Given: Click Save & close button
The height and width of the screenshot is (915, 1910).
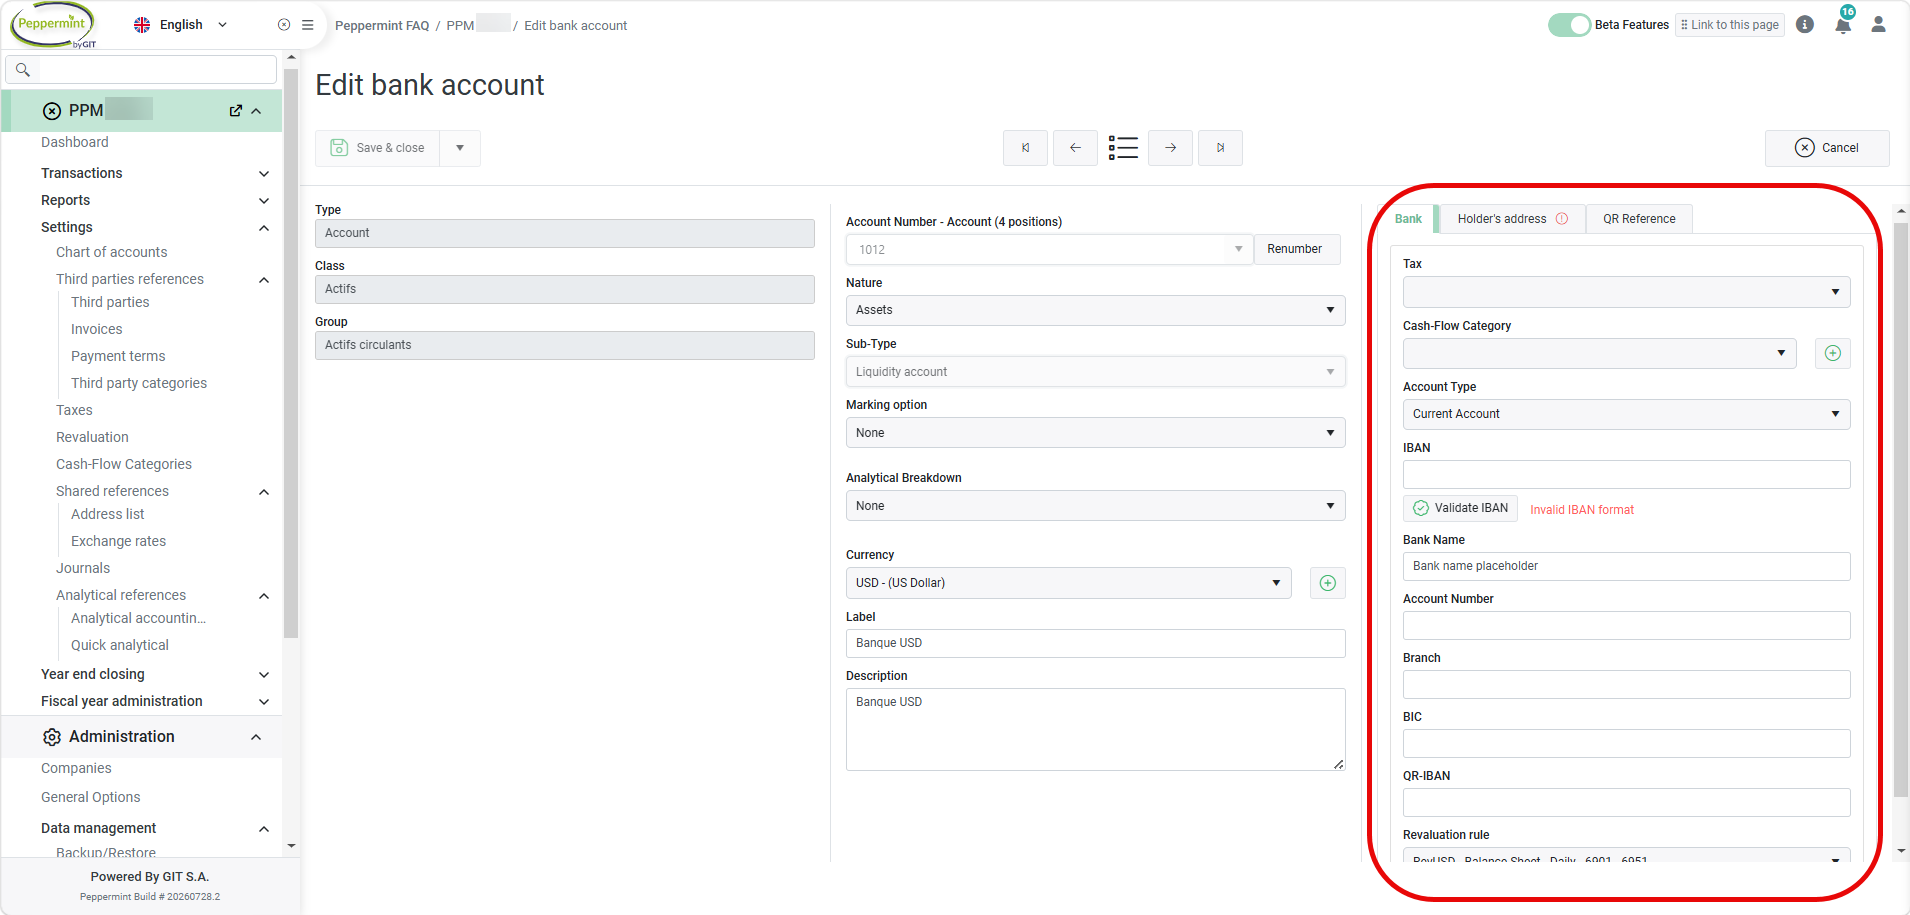Looking at the screenshot, I should (x=378, y=148).
